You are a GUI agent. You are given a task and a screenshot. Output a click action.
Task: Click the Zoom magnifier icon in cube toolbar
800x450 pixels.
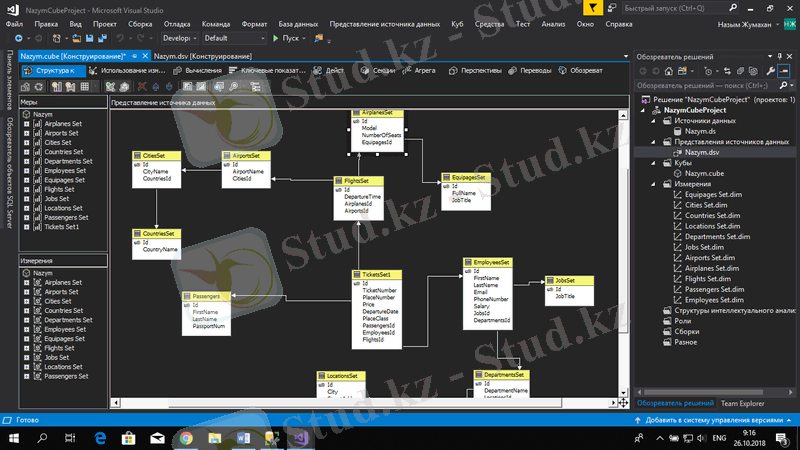pos(233,87)
